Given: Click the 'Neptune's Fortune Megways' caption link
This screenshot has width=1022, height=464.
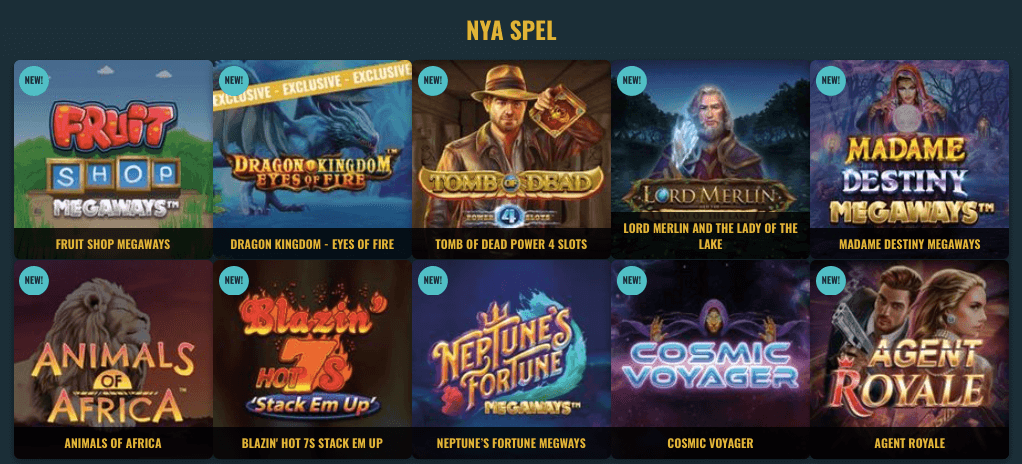Looking at the screenshot, I should pos(511,444).
